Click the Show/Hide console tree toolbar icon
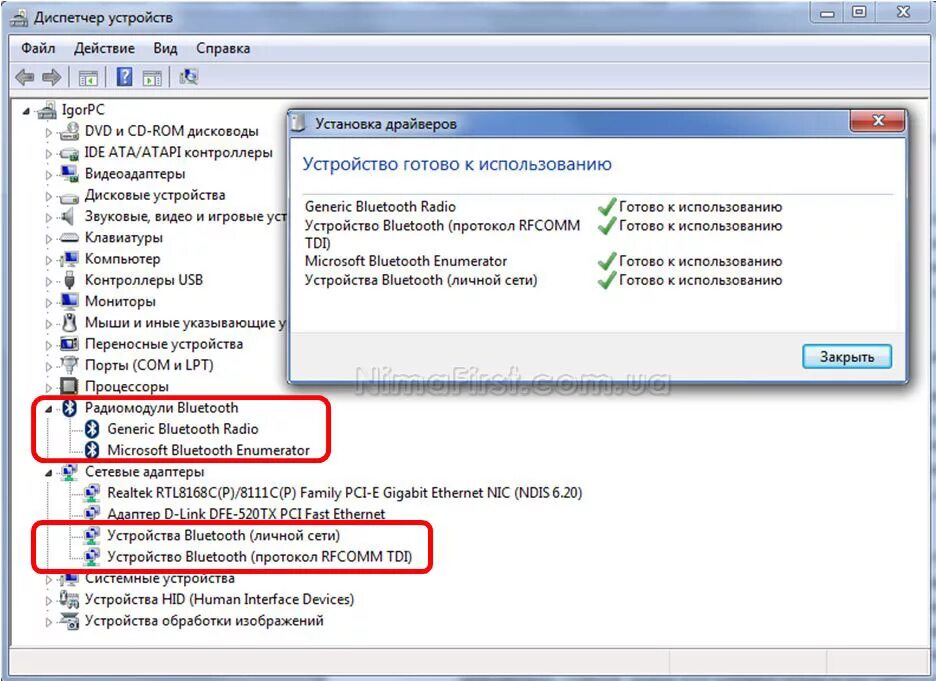 point(88,78)
